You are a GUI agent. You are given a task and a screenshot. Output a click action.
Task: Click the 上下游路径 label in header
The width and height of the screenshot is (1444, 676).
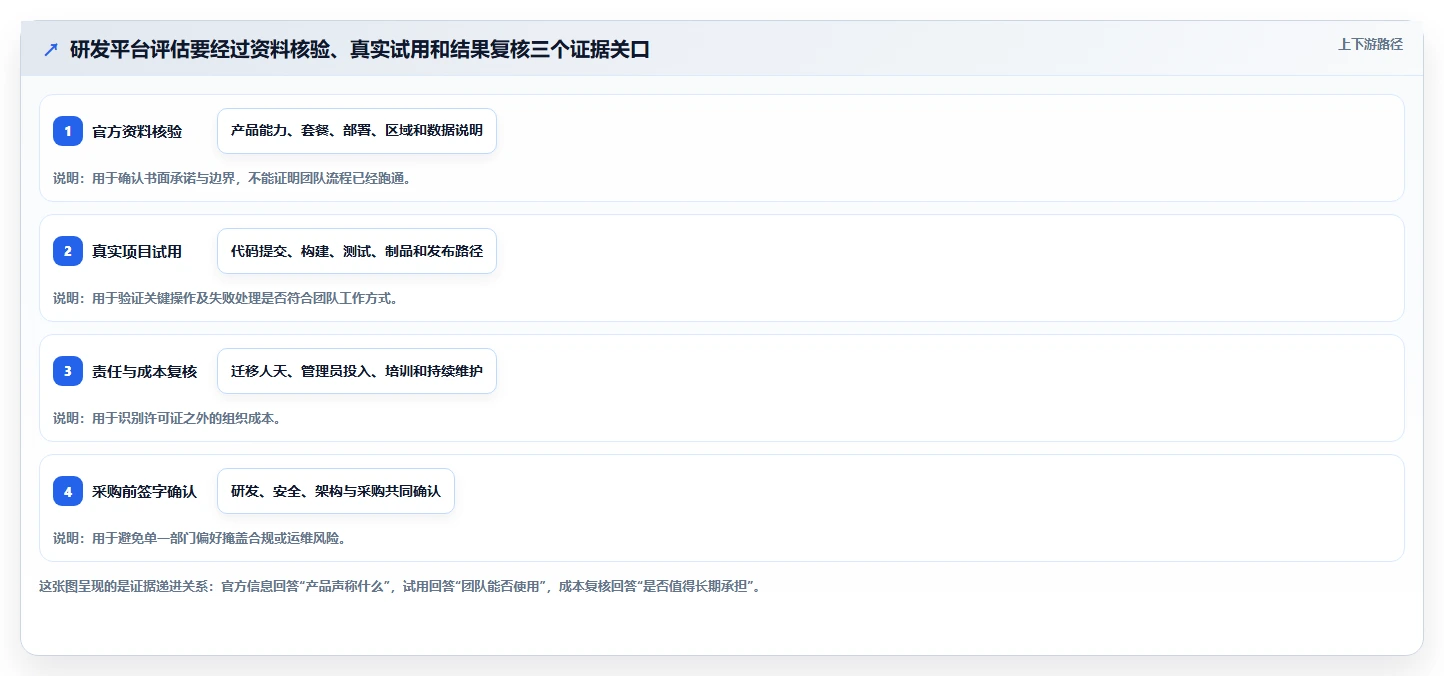click(x=1370, y=44)
